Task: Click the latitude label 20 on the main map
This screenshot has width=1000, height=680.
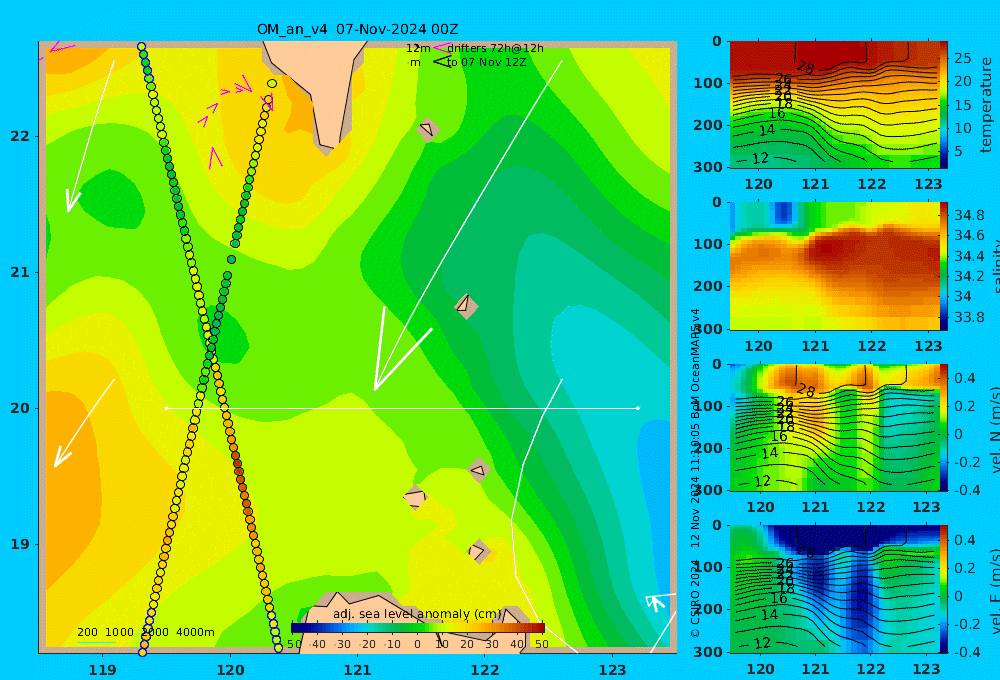Action: (19, 408)
